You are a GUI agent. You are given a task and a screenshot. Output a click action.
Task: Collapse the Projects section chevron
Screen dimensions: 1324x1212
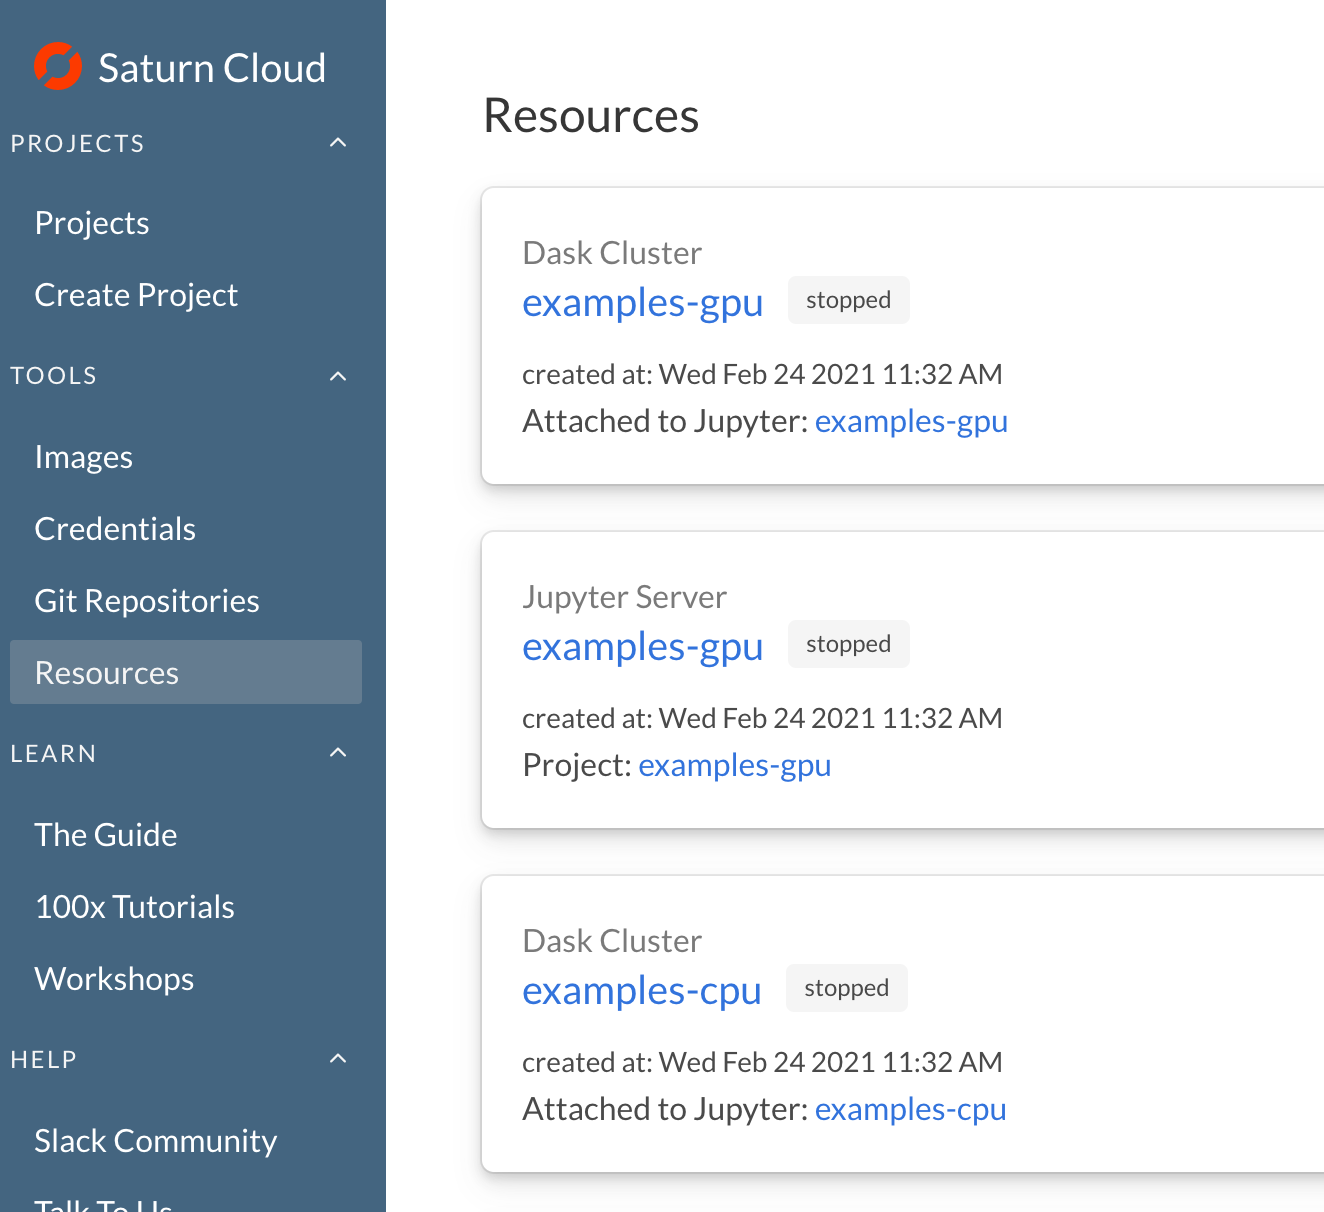(x=338, y=143)
